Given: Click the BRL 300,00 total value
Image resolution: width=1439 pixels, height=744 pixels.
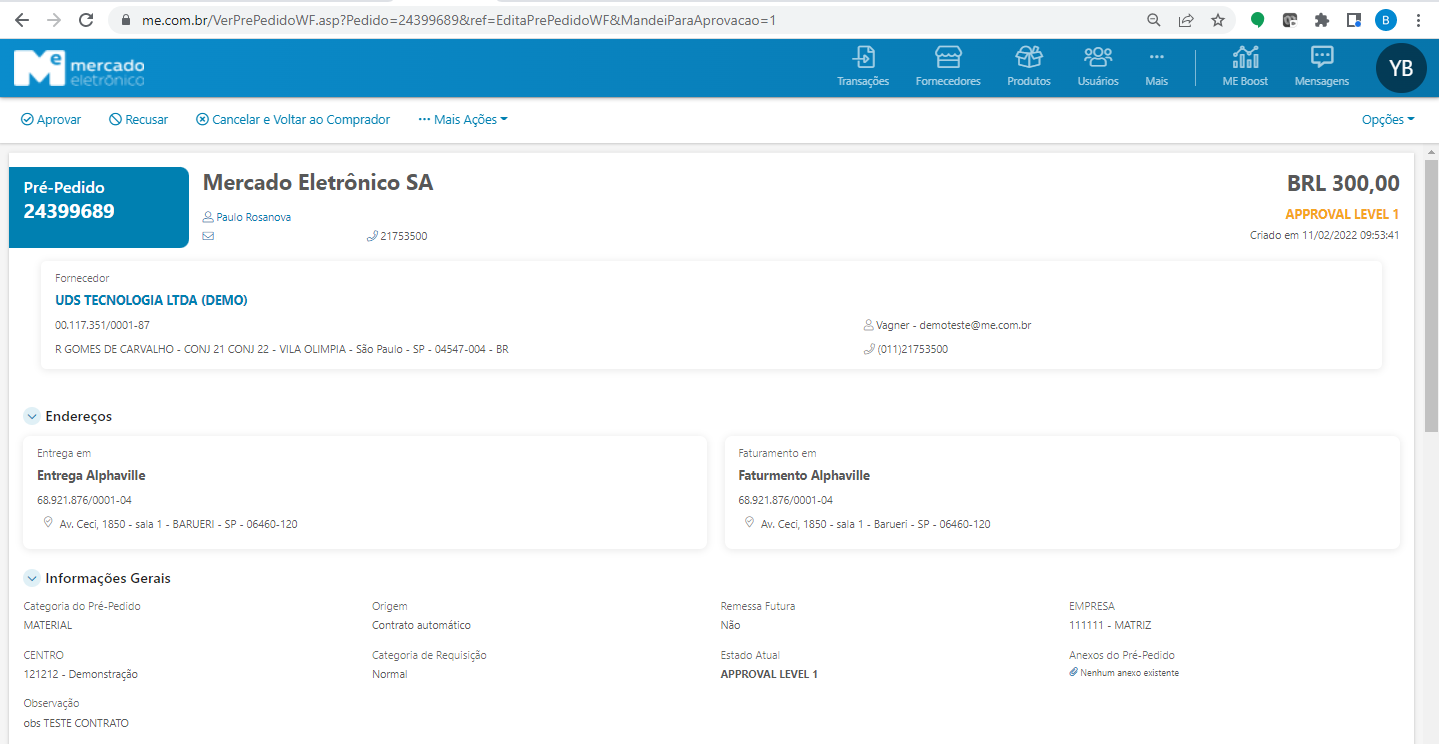Looking at the screenshot, I should (x=1343, y=184).
